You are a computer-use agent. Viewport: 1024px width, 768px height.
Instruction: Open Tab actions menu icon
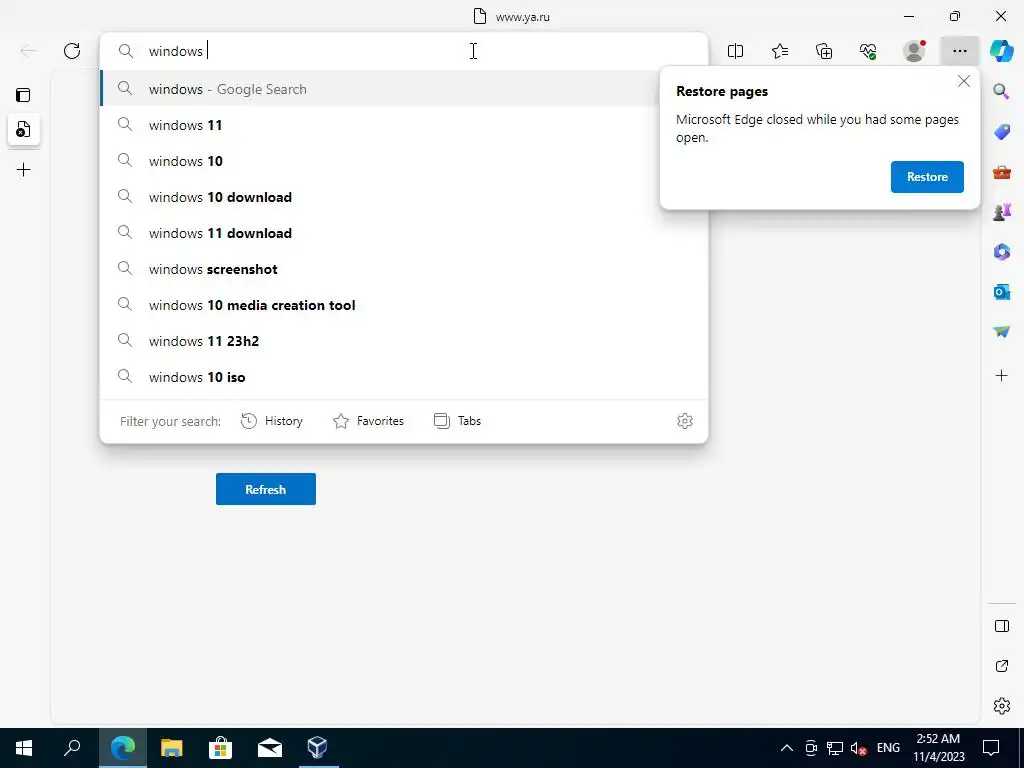click(24, 95)
